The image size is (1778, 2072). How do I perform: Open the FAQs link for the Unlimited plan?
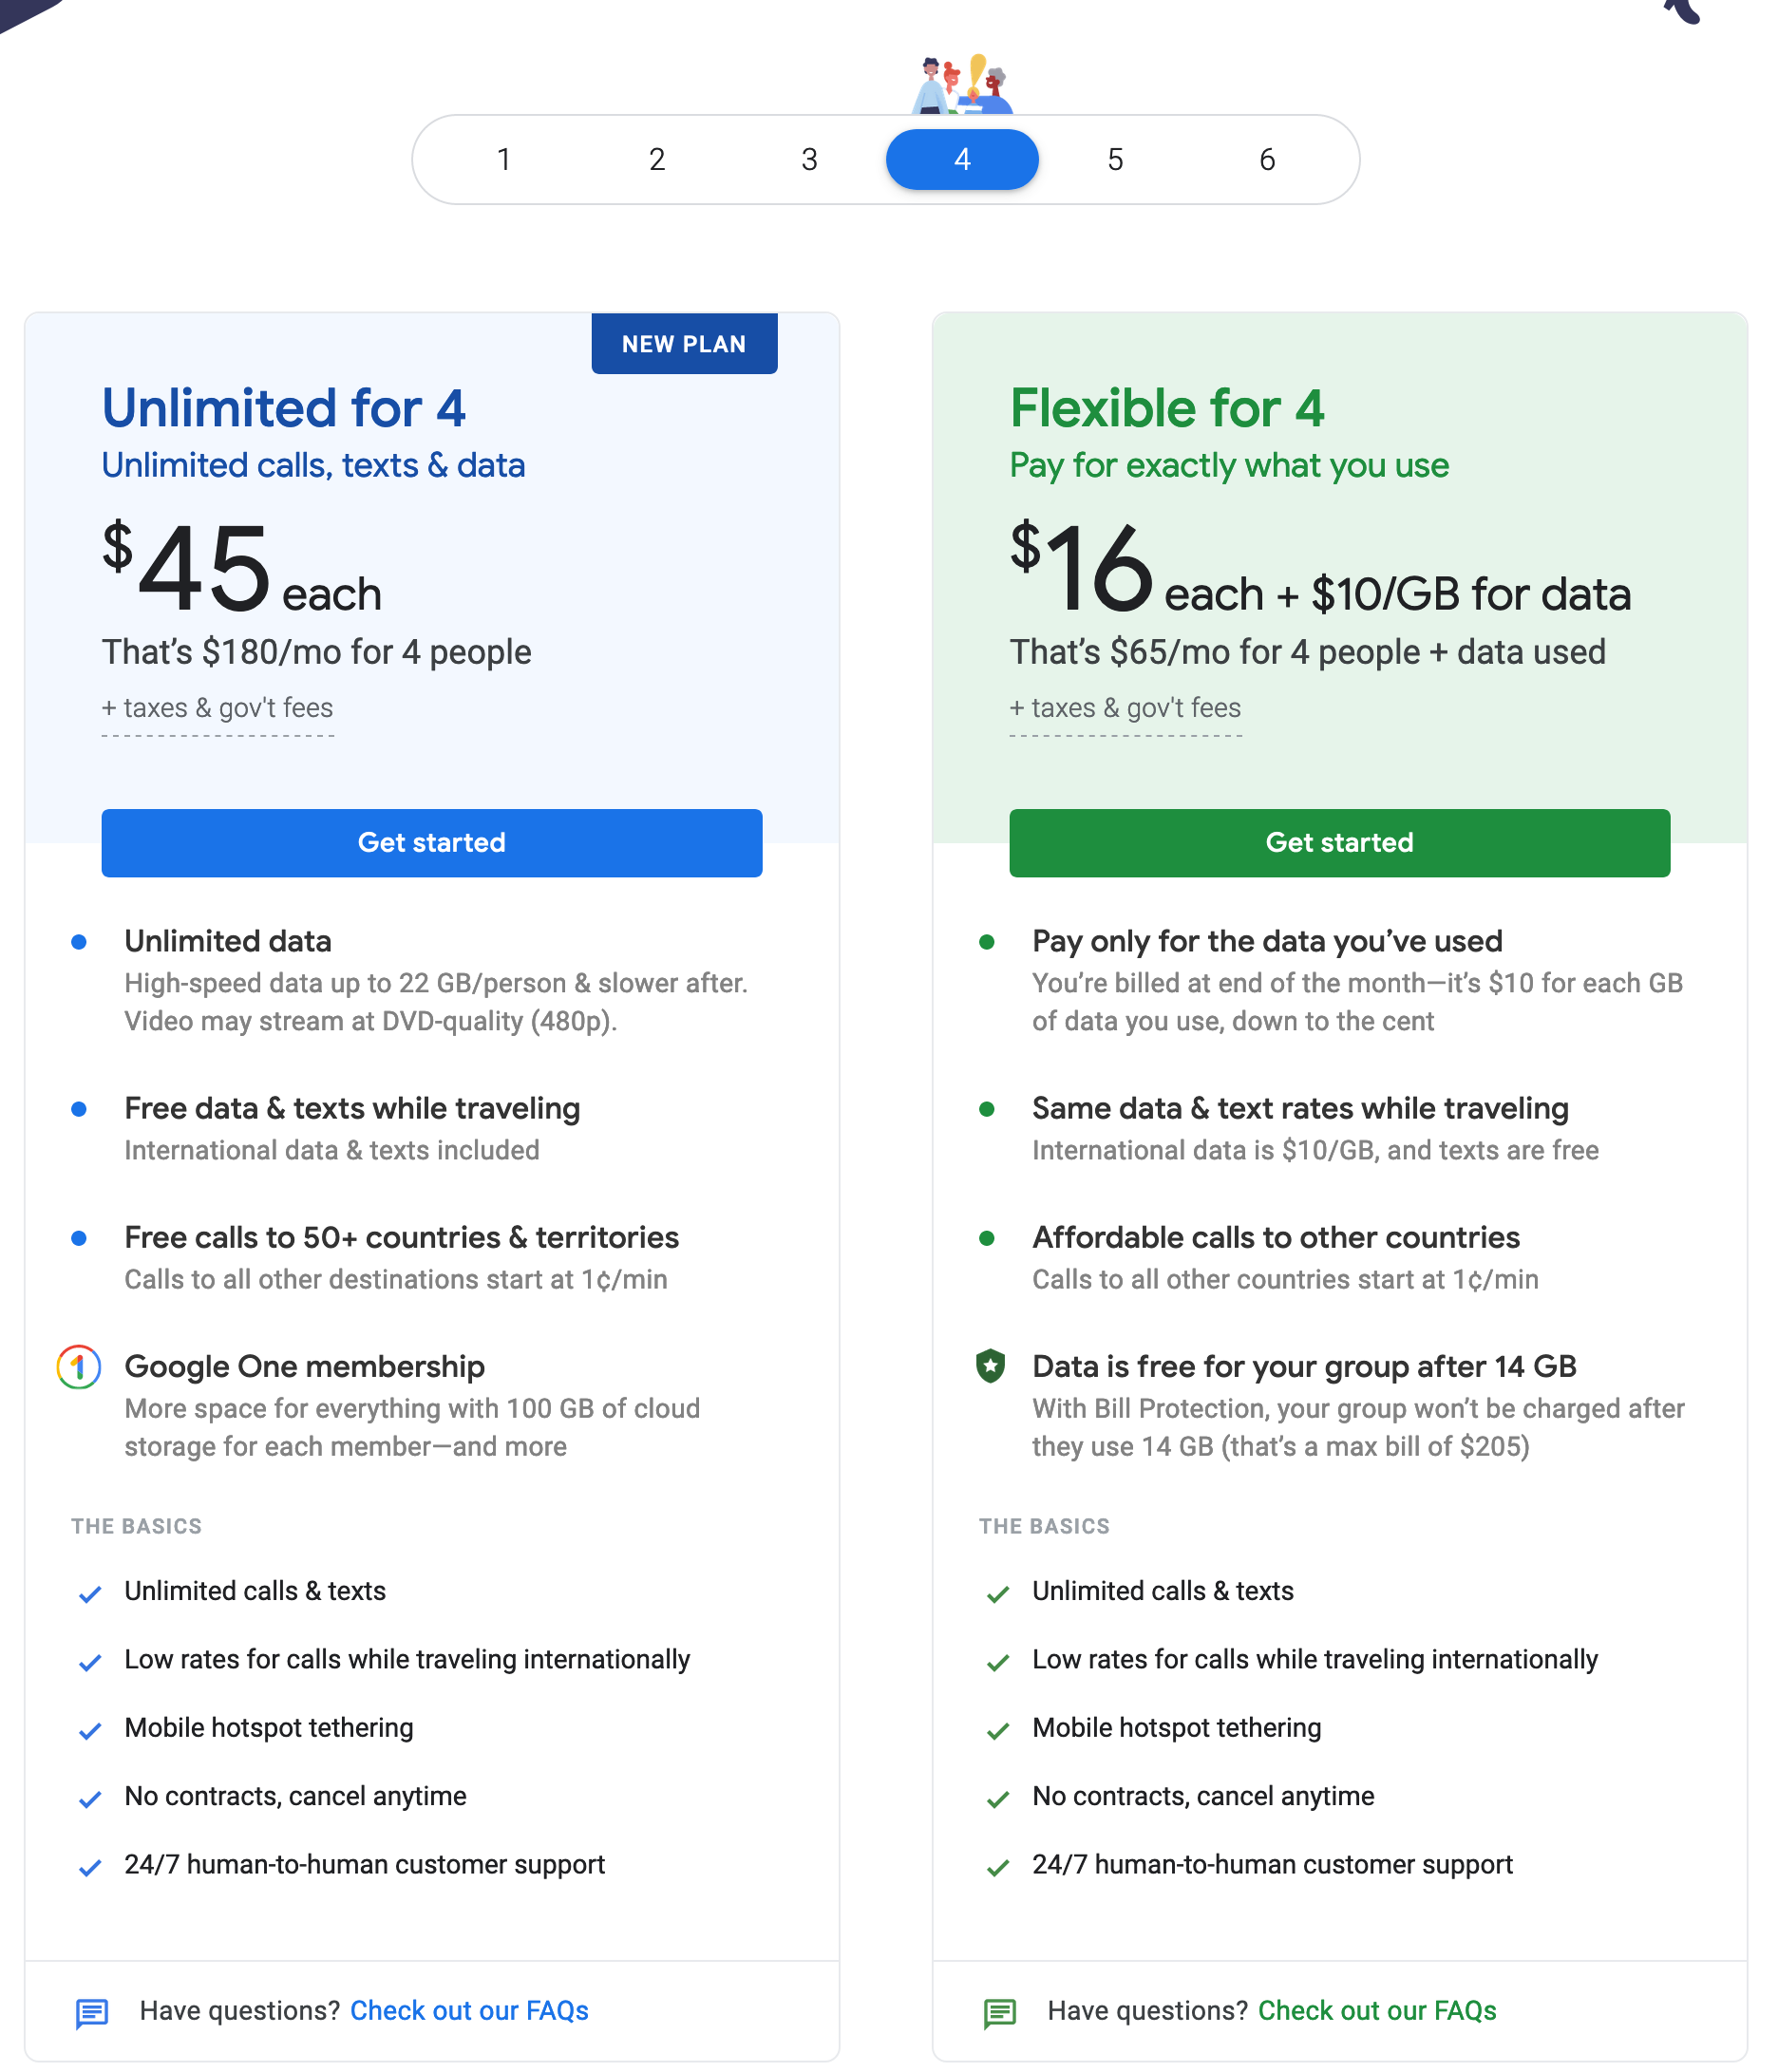(x=469, y=2010)
